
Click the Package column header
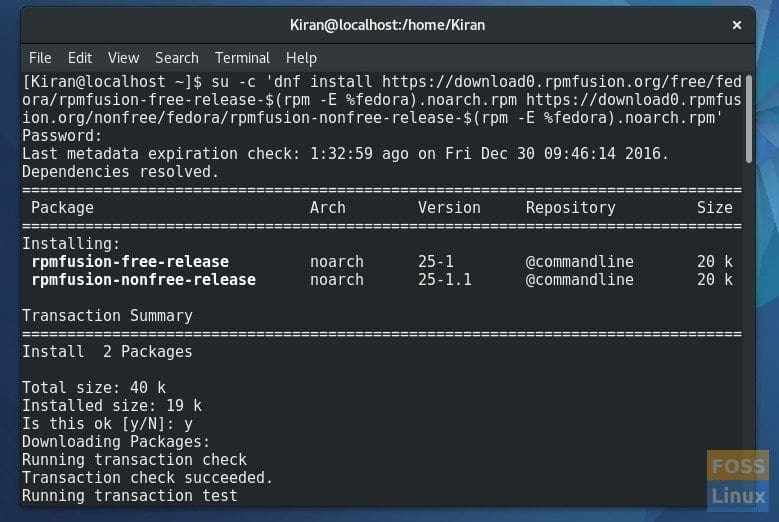pyautogui.click(x=63, y=208)
